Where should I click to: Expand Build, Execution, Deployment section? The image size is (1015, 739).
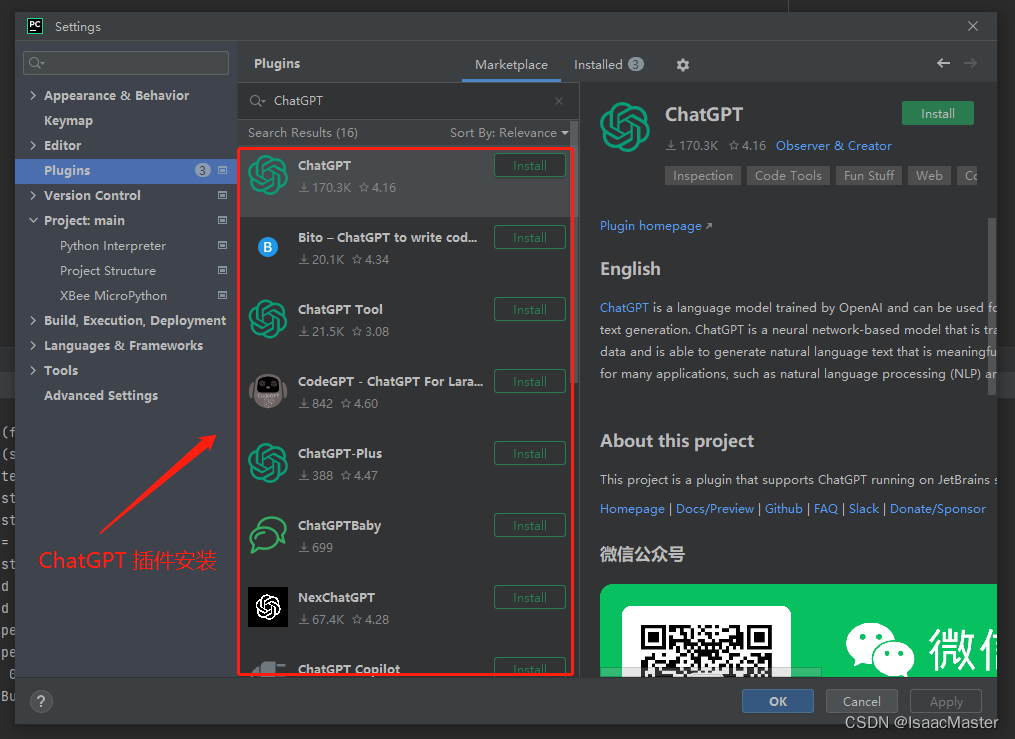point(33,320)
